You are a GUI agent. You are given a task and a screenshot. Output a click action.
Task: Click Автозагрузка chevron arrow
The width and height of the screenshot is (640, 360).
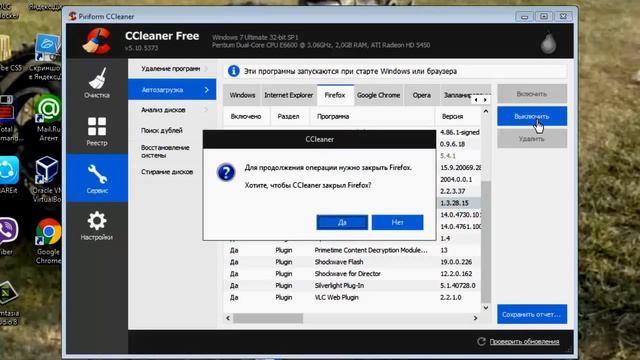(x=207, y=90)
